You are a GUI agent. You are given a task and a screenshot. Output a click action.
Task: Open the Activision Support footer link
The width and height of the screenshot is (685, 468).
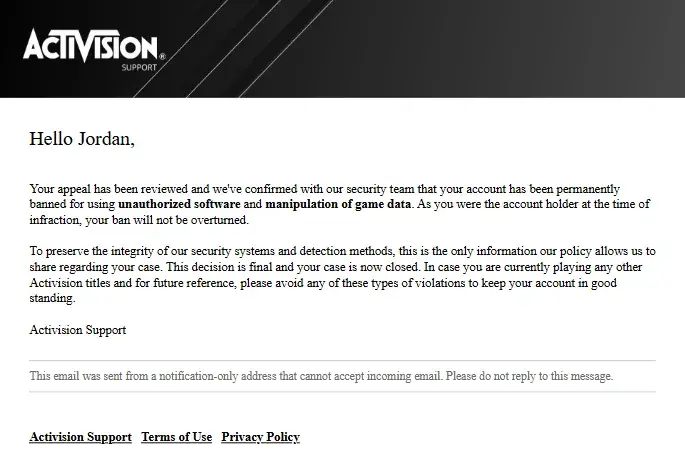point(80,437)
